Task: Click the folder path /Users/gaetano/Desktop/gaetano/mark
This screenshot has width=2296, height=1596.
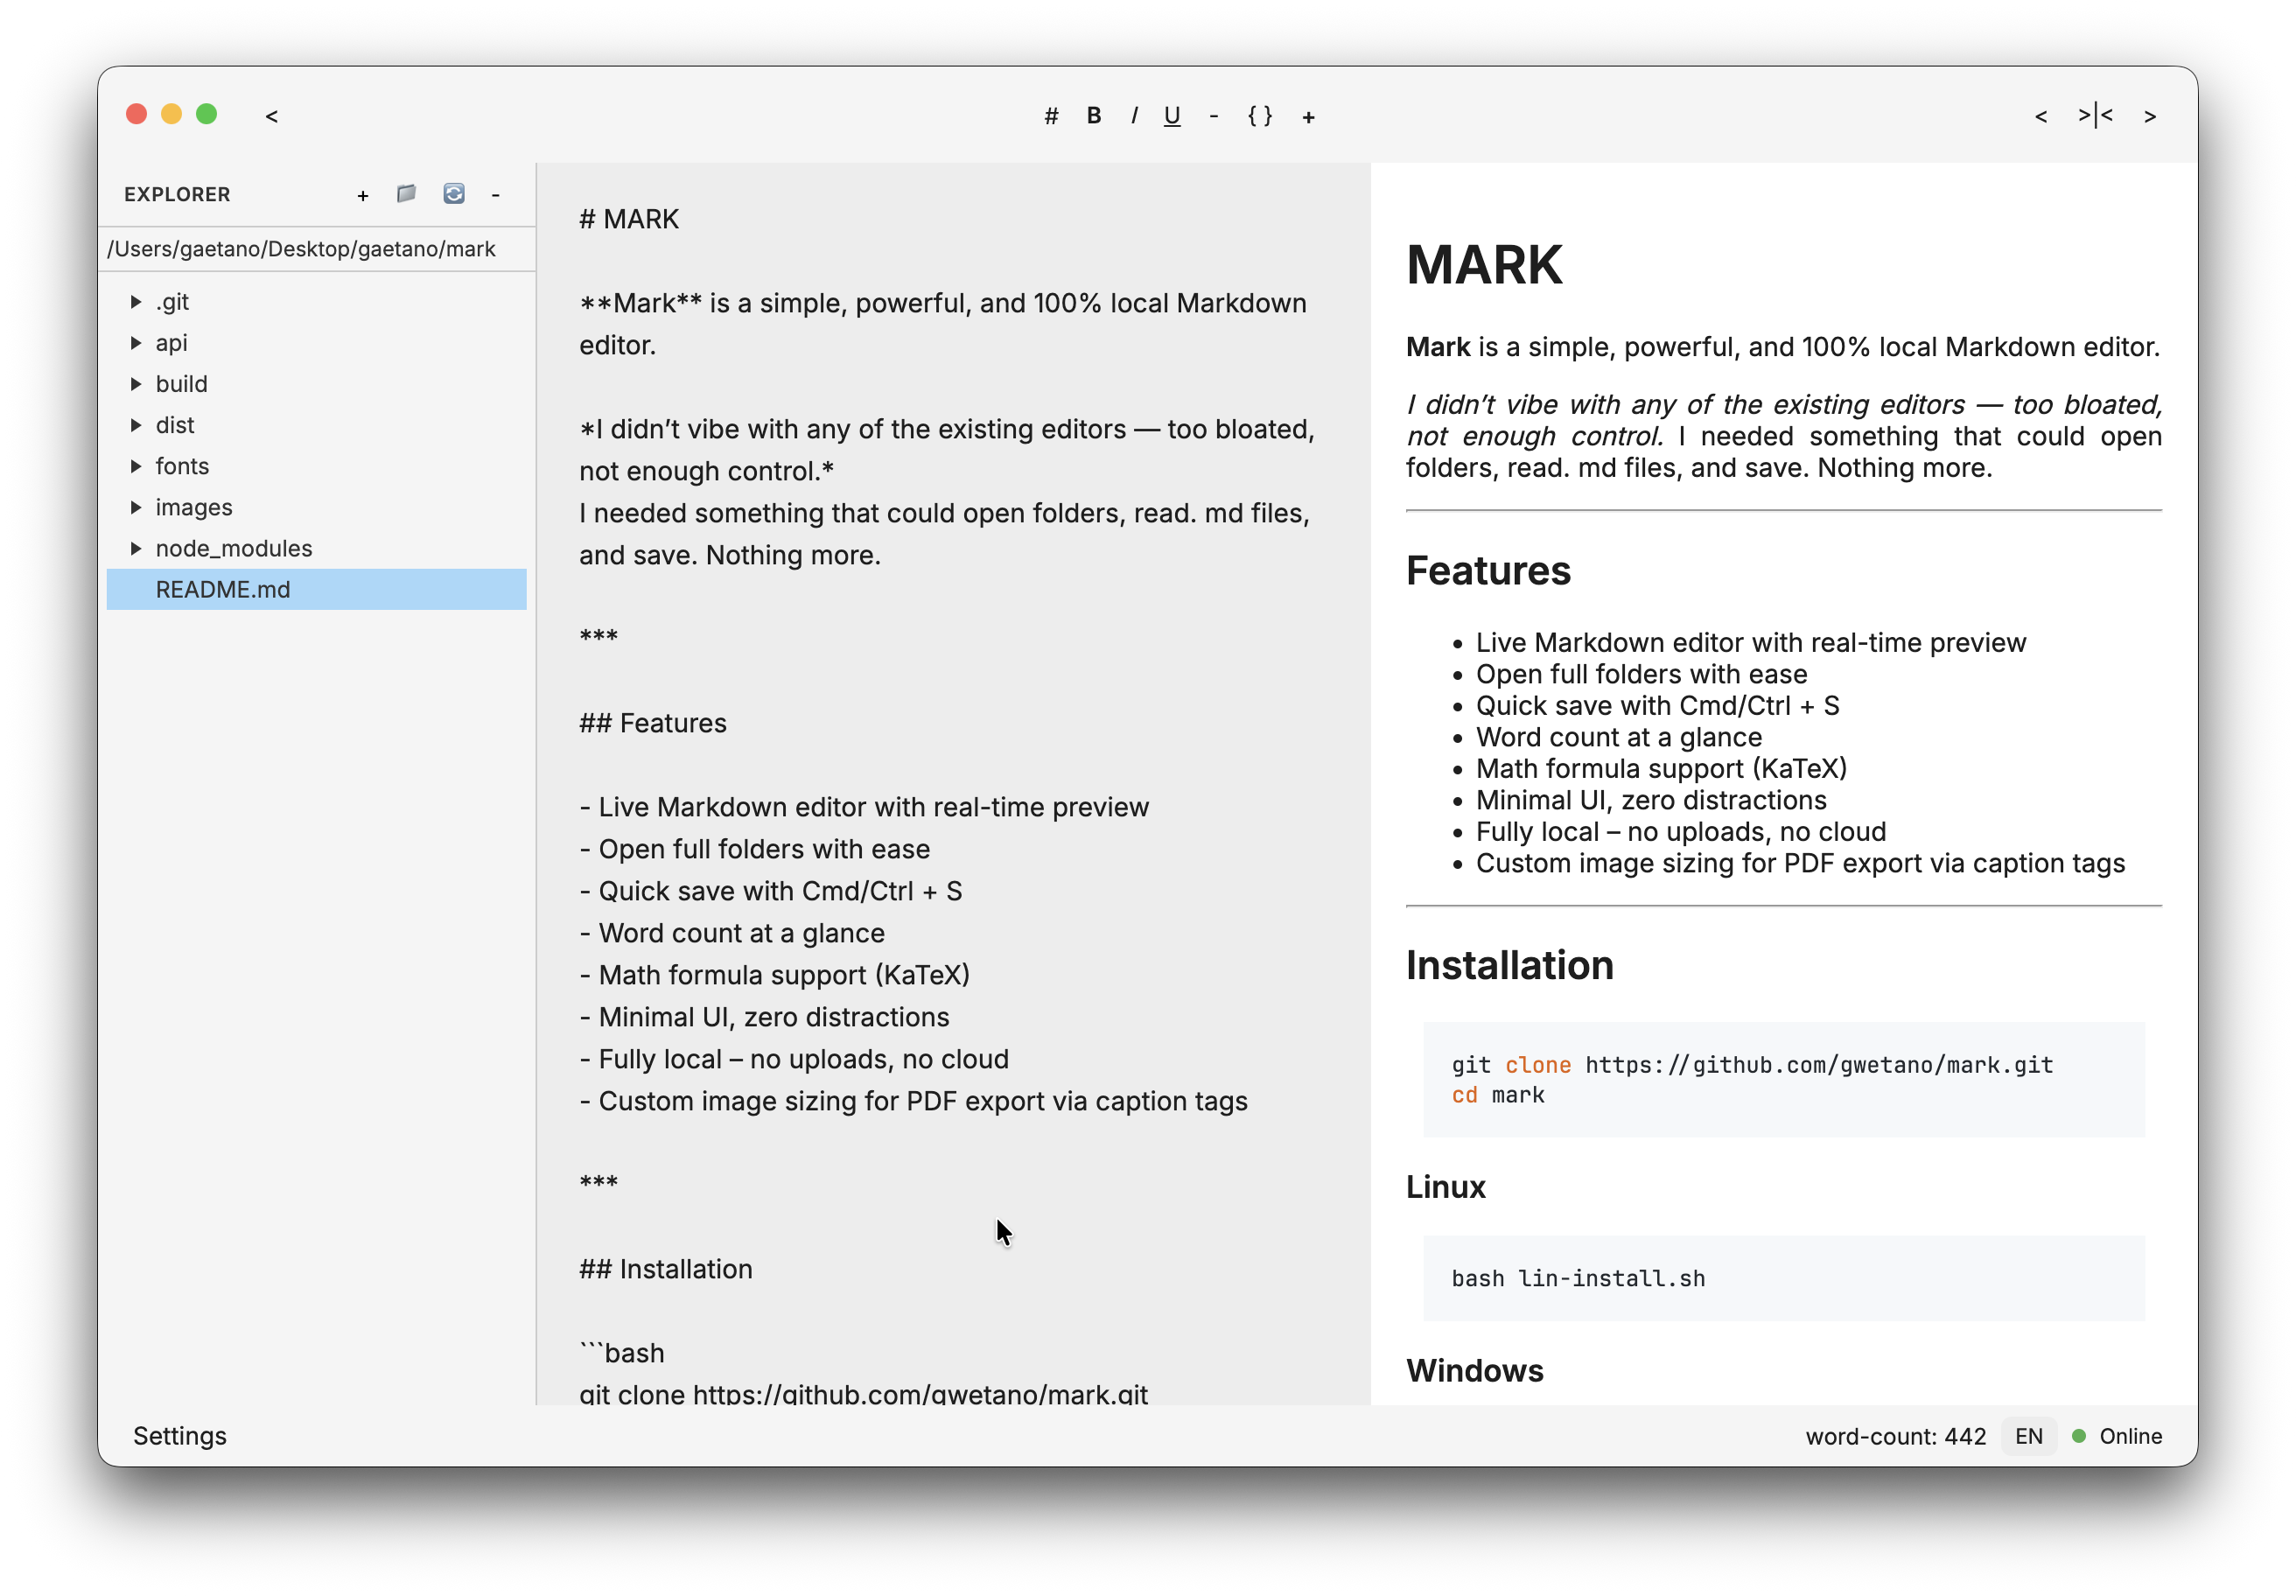Action: [x=301, y=249]
